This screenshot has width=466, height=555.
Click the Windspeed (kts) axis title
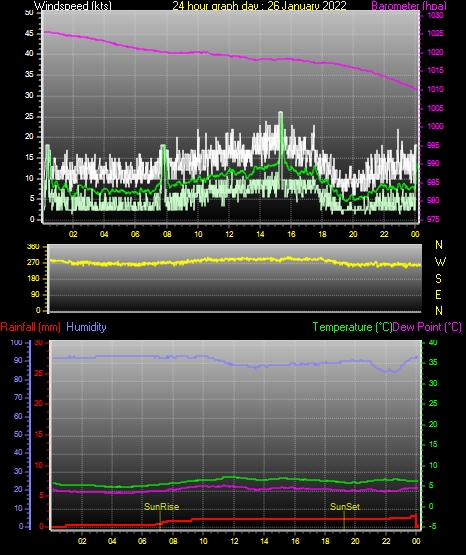click(73, 6)
